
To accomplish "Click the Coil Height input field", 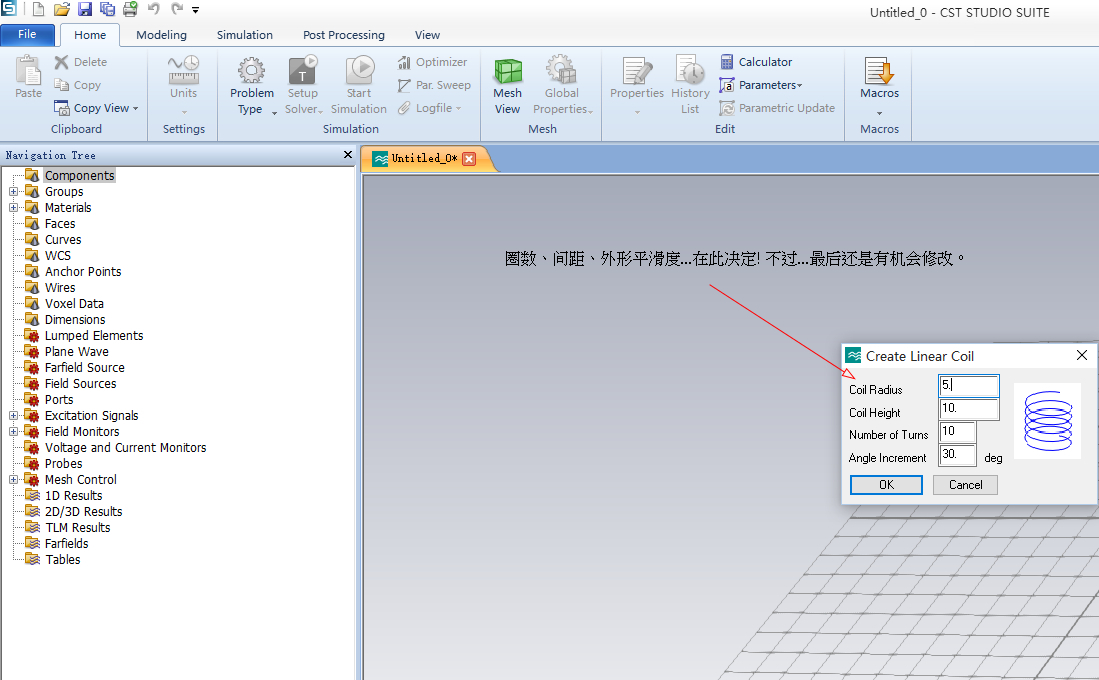I will (x=969, y=409).
